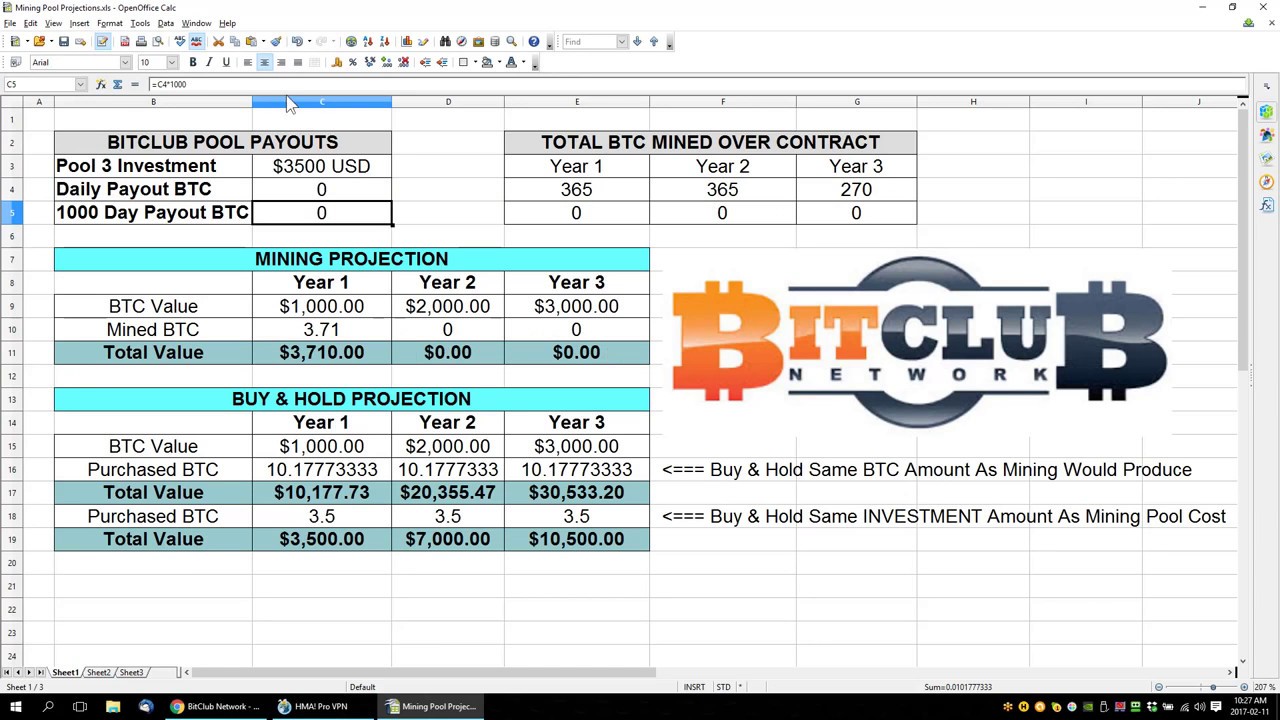Click the Save document icon
This screenshot has width=1280, height=720.
tap(63, 41)
